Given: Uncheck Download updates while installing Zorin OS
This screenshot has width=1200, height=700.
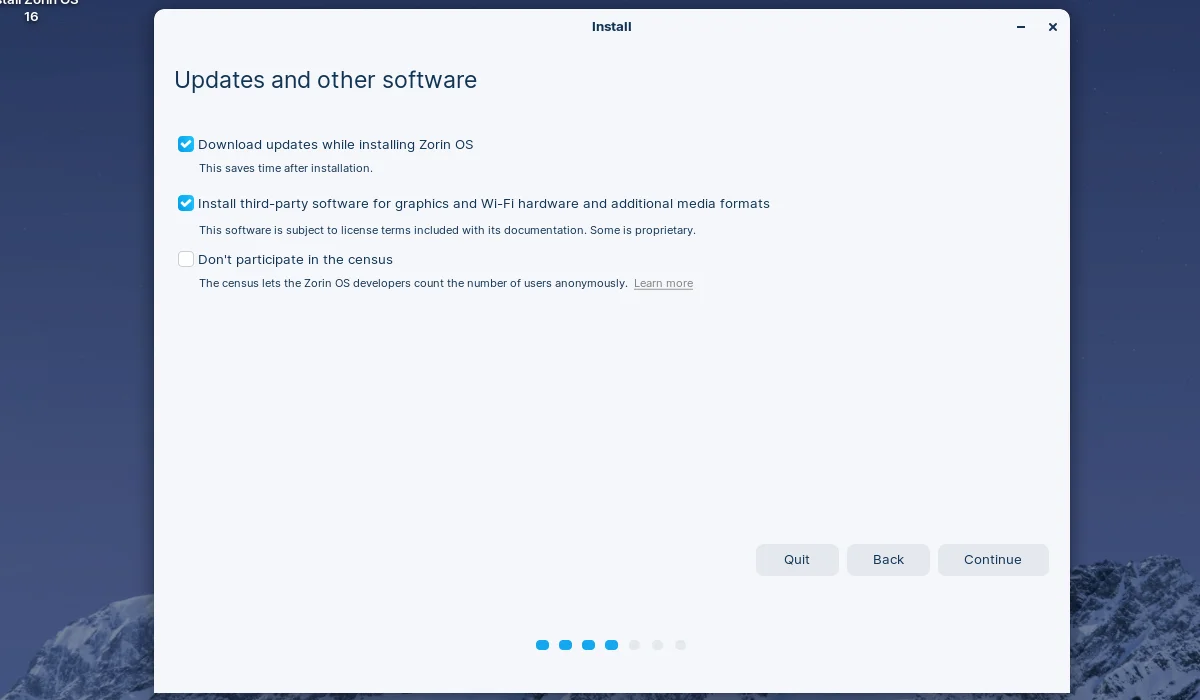Looking at the screenshot, I should click(x=186, y=144).
